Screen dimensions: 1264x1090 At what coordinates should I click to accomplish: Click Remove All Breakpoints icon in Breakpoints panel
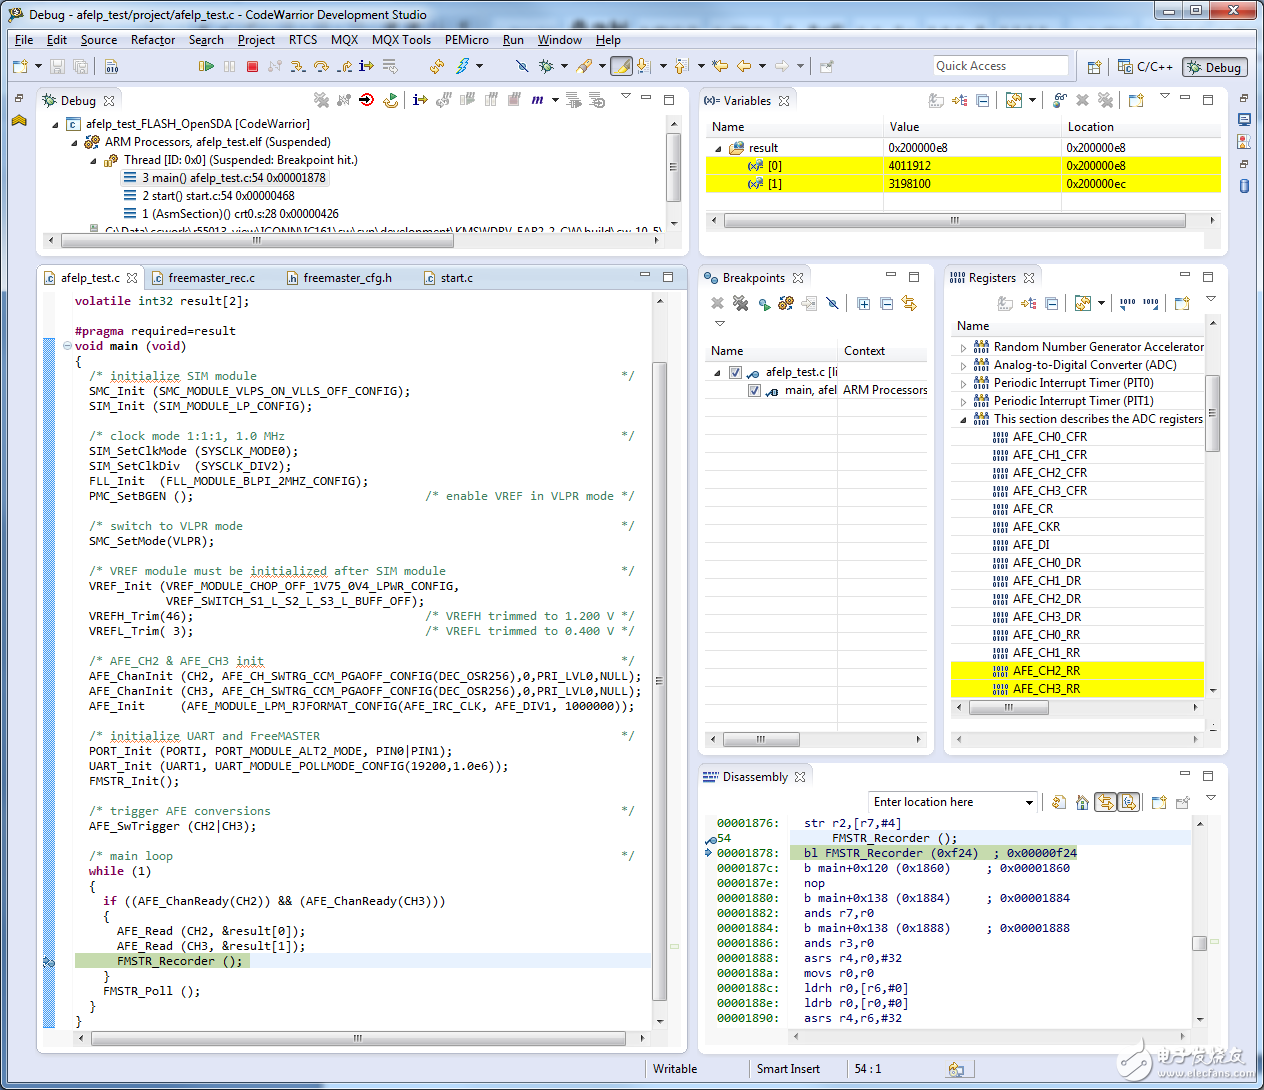[x=740, y=304]
